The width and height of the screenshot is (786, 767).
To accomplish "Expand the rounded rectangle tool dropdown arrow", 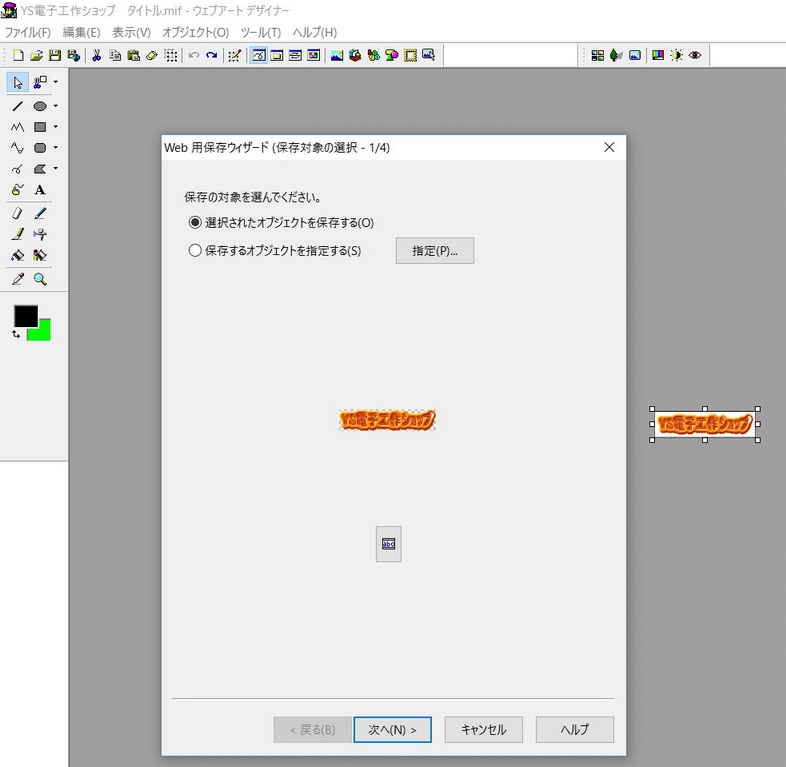I will point(56,148).
